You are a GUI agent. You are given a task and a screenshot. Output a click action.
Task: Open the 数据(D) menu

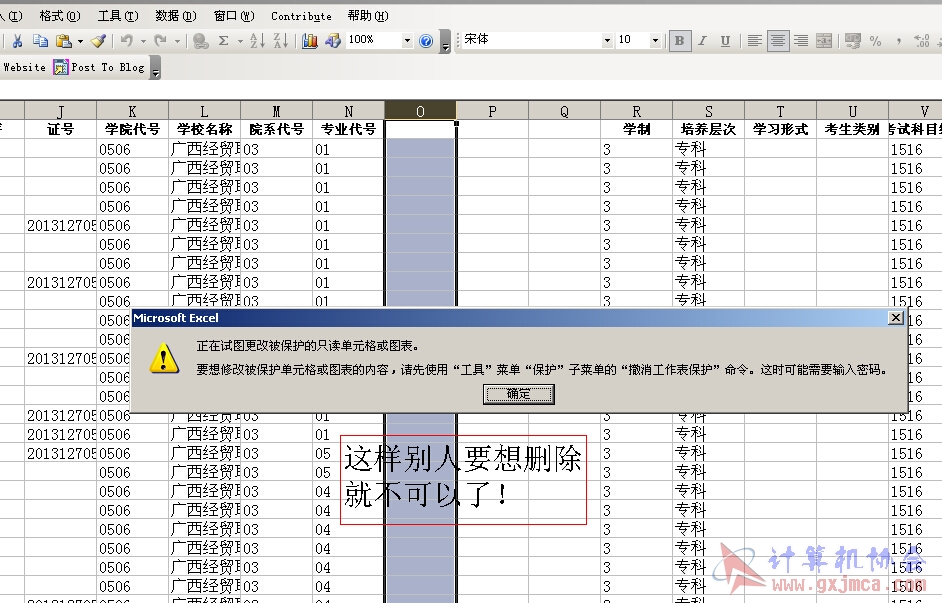[176, 16]
